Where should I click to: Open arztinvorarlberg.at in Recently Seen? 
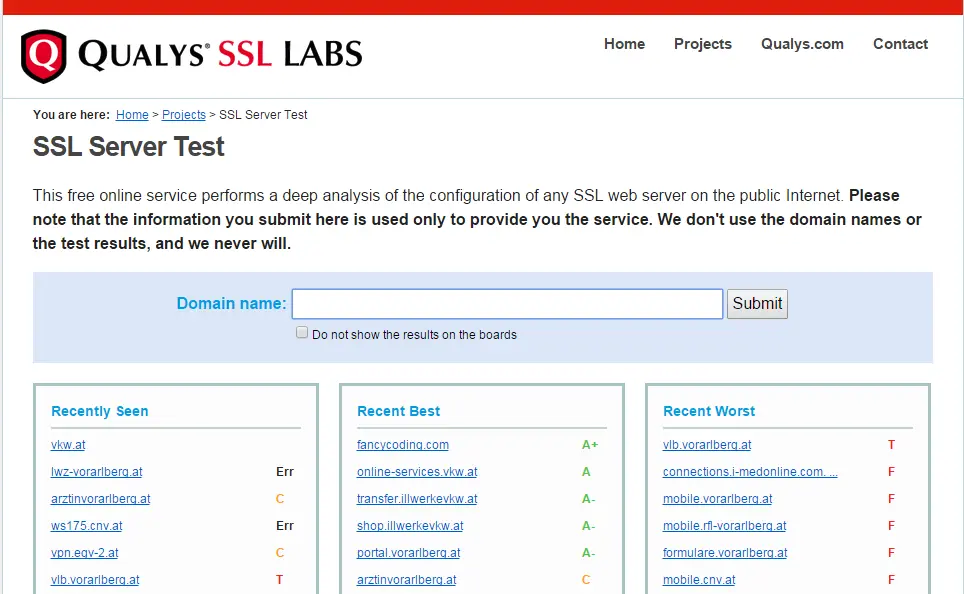[101, 499]
